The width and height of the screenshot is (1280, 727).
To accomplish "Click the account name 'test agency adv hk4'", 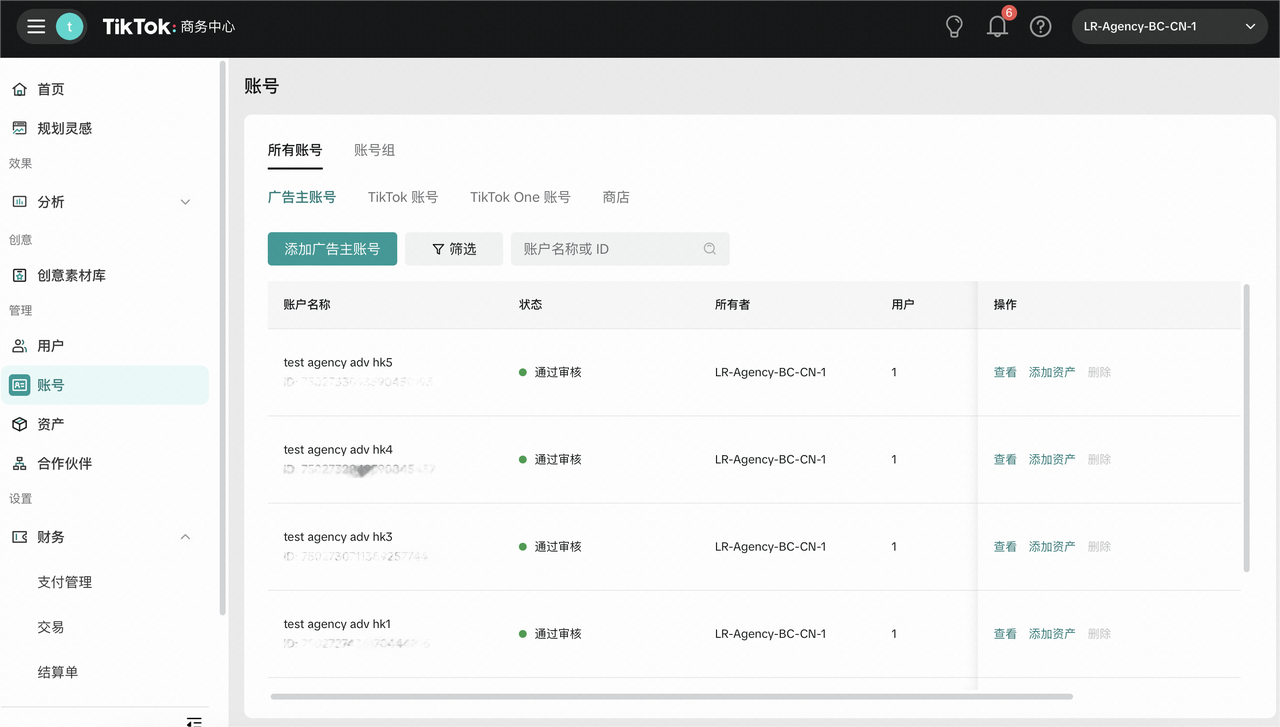I will tap(338, 449).
